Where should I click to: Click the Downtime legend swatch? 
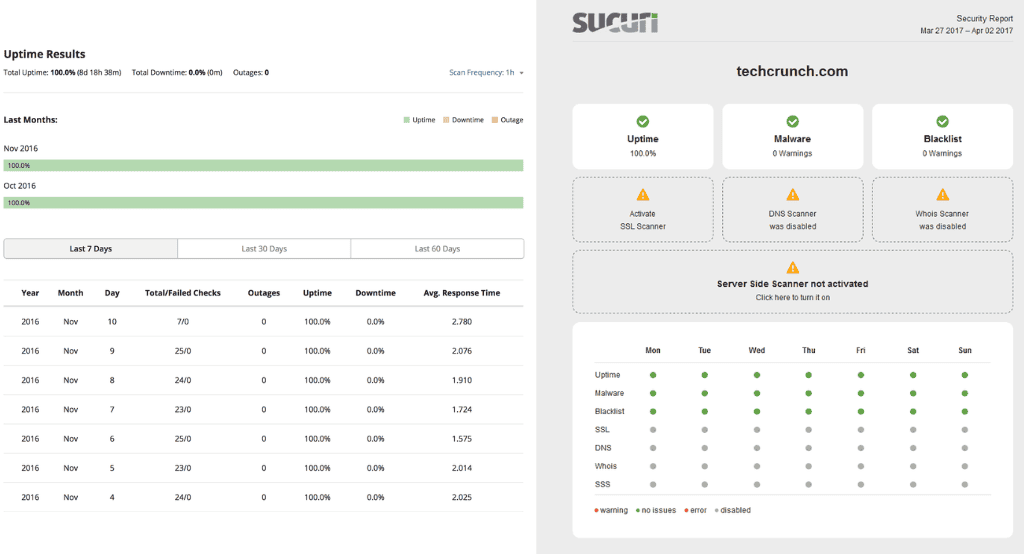click(446, 120)
